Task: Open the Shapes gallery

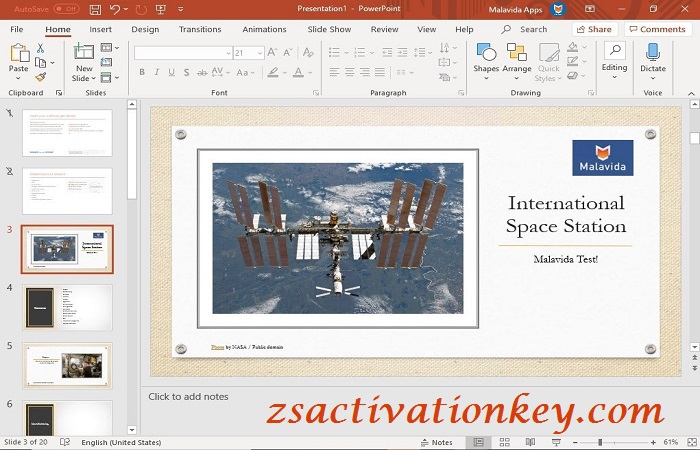Action: click(486, 62)
